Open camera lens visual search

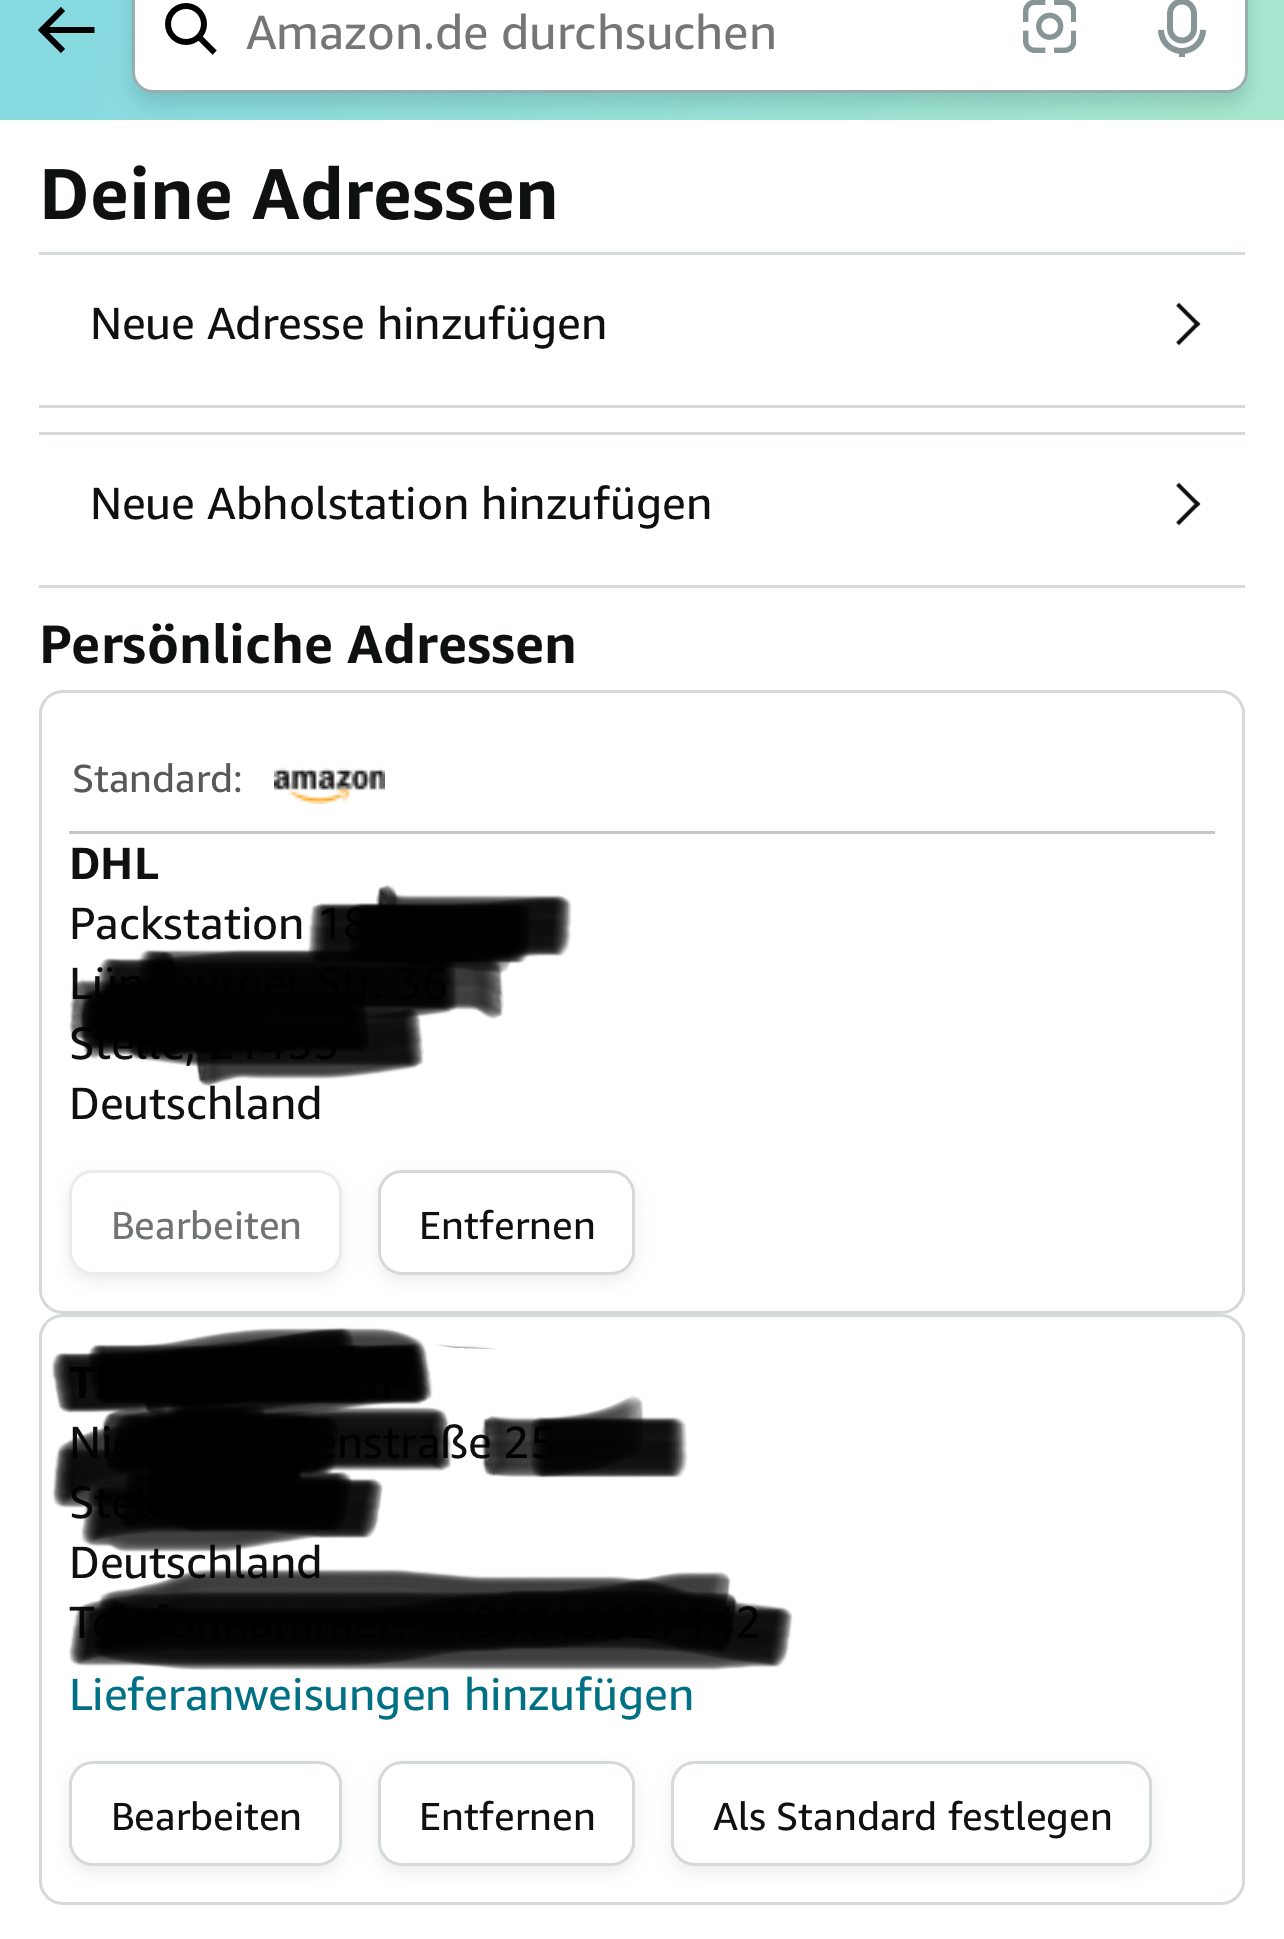coord(1049,27)
